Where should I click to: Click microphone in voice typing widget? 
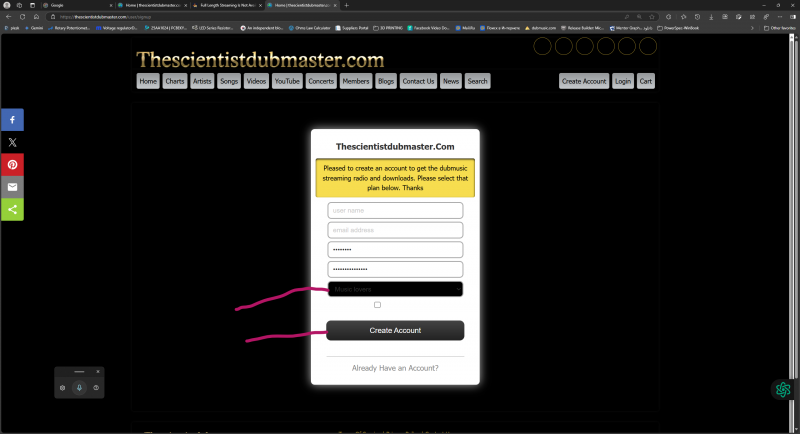[79, 387]
